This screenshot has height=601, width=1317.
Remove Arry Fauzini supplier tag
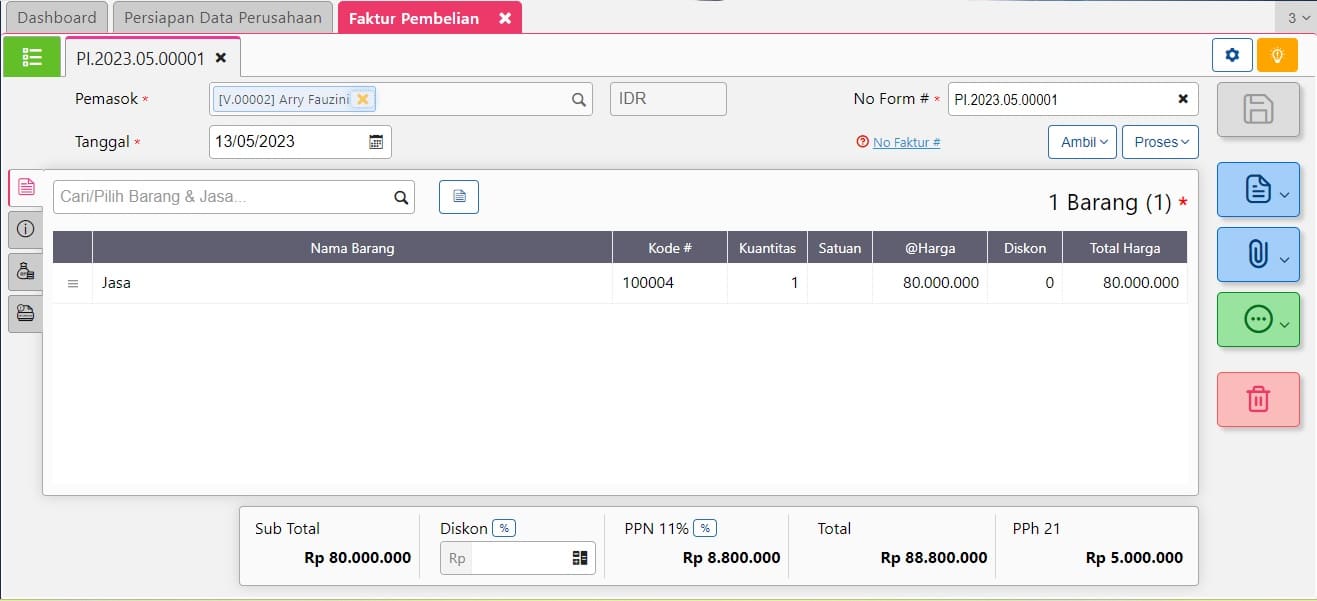363,99
